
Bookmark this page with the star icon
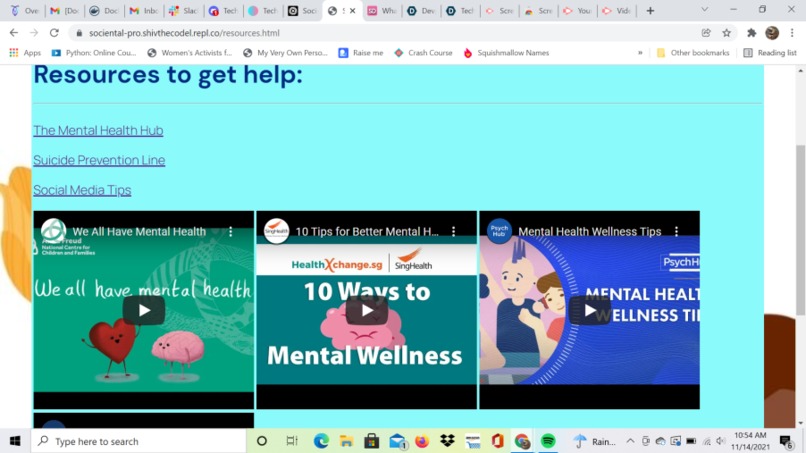tap(726, 33)
